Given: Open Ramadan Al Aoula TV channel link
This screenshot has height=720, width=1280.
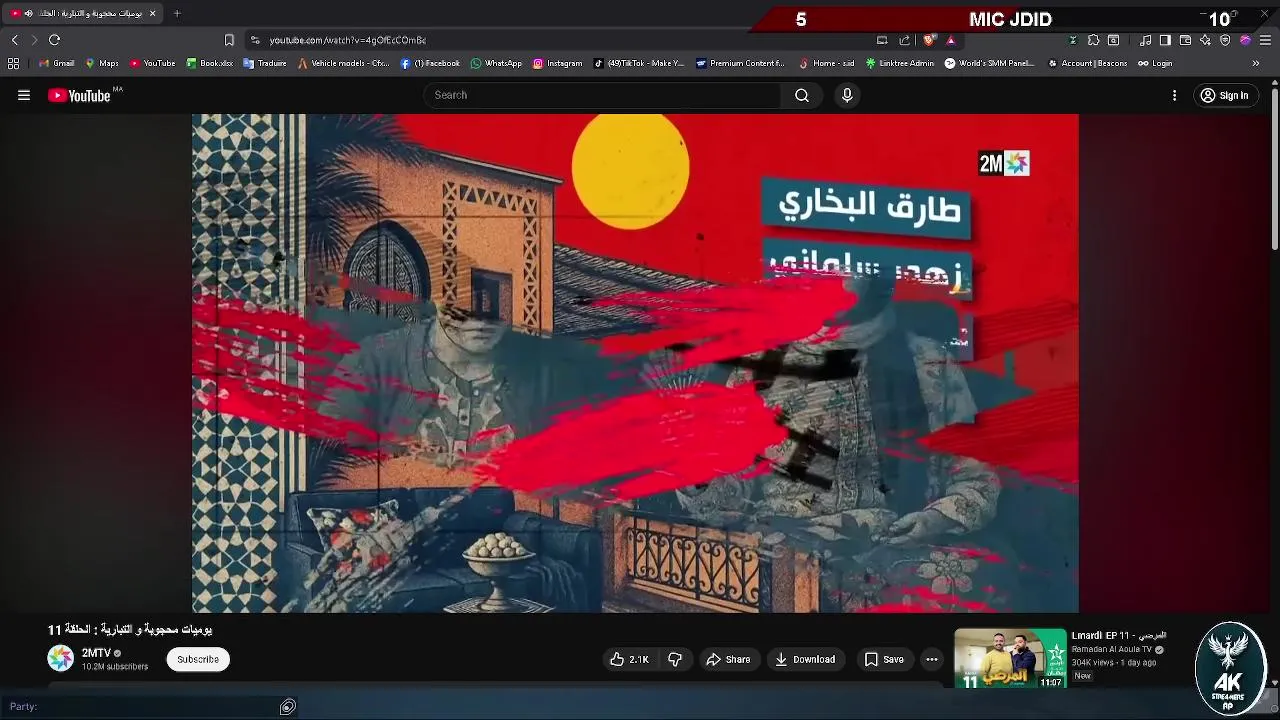Looking at the screenshot, I should (x=1112, y=649).
